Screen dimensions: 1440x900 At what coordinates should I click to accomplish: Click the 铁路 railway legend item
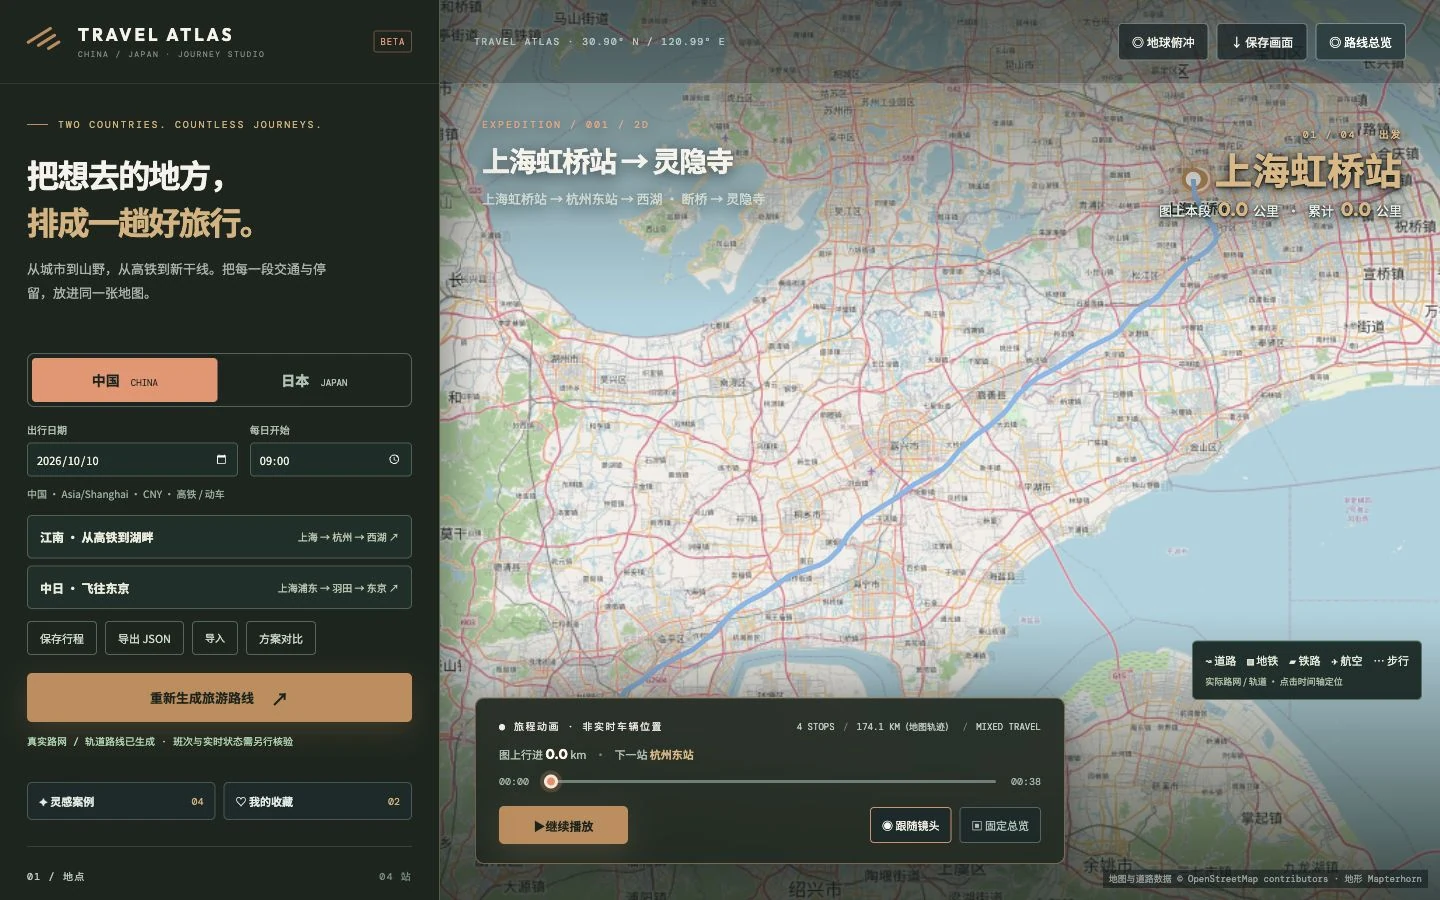(1304, 661)
